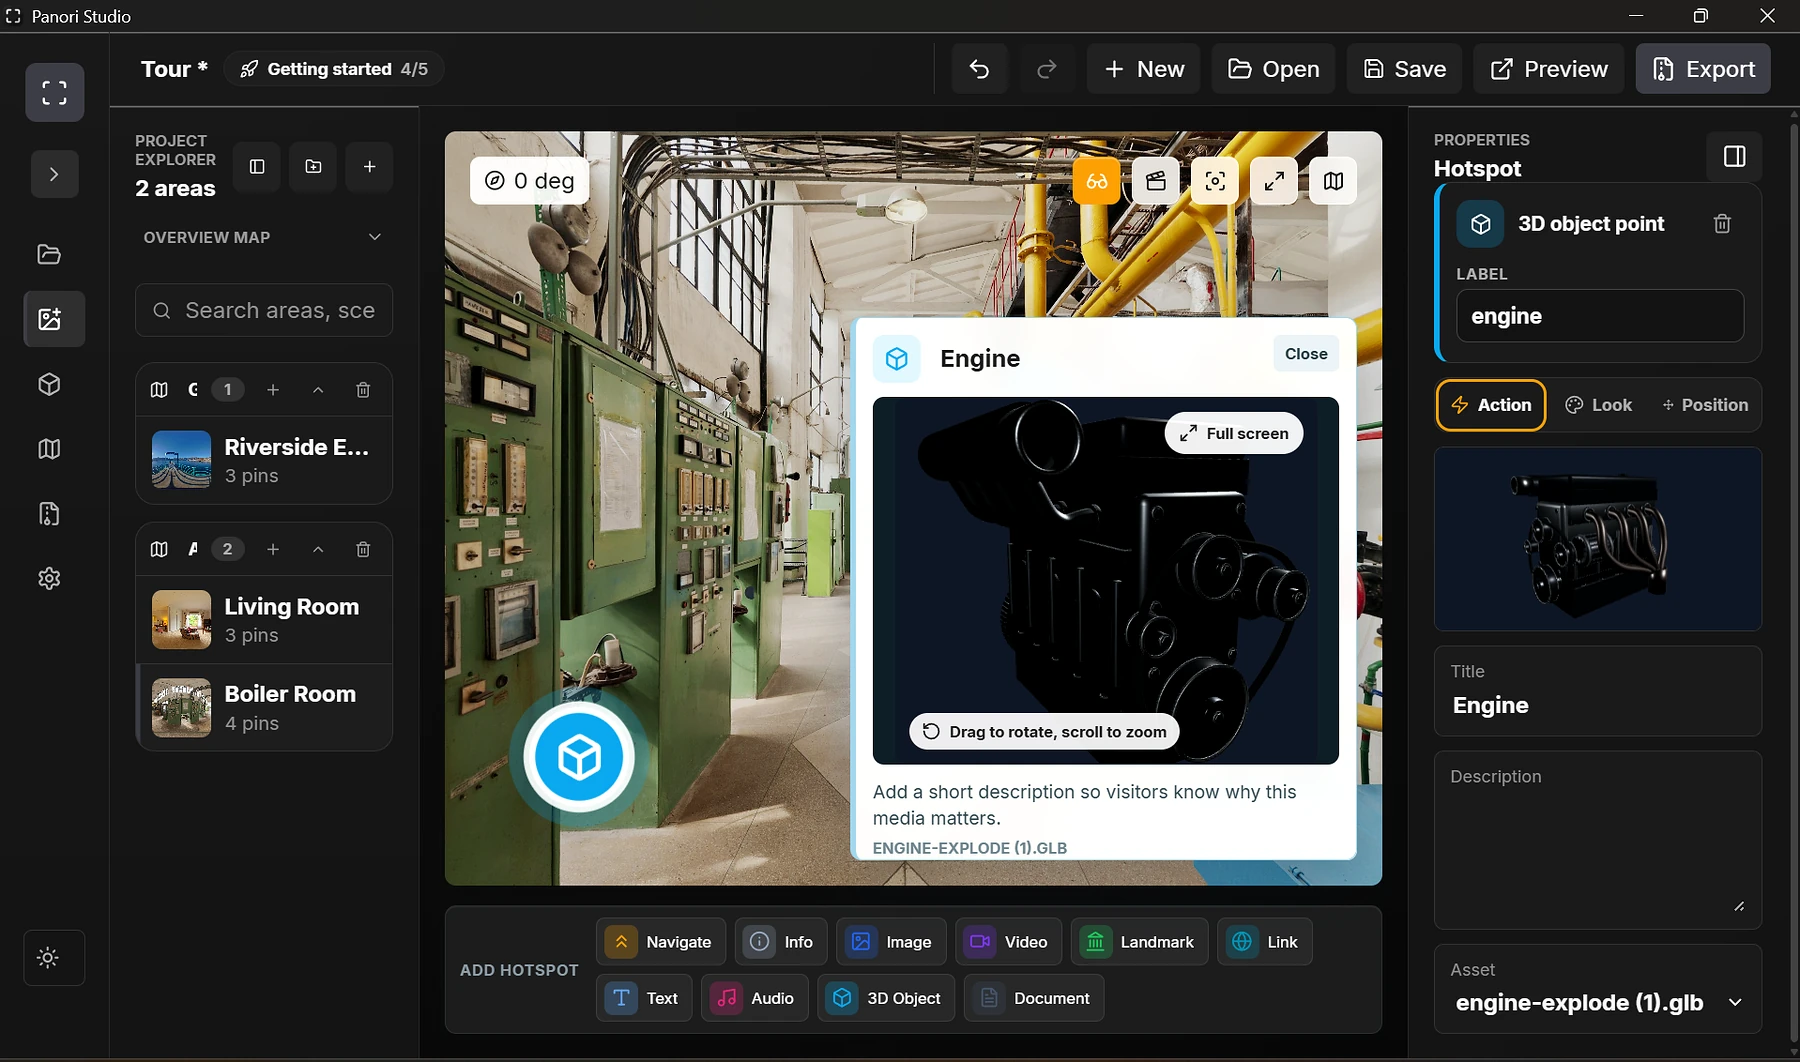Click the Search areas input field
The width and height of the screenshot is (1800, 1062).
(x=264, y=311)
